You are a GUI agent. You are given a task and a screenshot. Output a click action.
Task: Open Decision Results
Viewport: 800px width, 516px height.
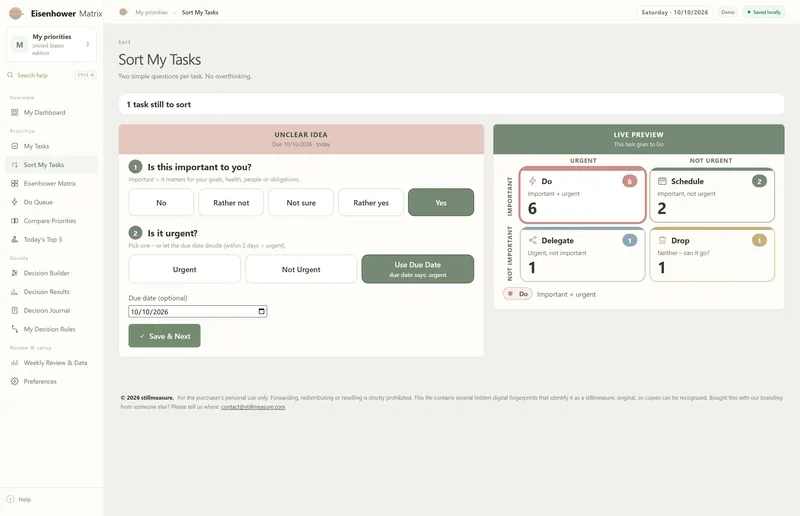click(52, 292)
